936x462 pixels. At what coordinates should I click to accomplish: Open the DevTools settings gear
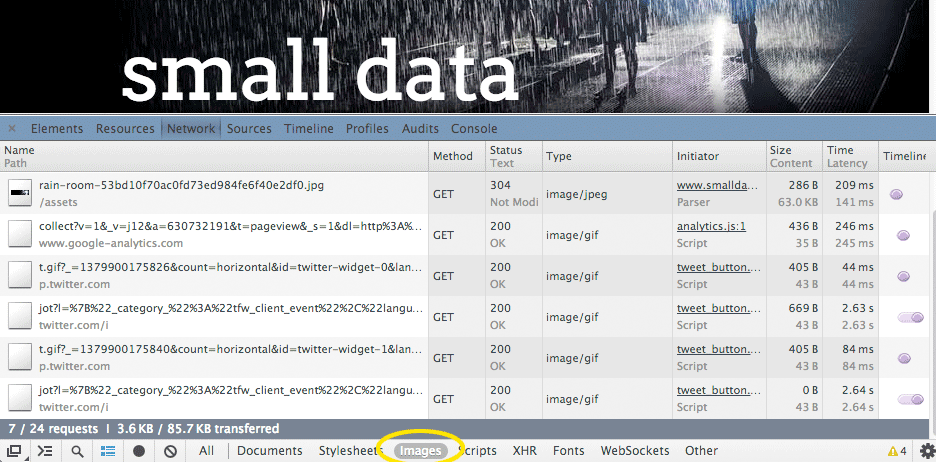[x=926, y=451]
